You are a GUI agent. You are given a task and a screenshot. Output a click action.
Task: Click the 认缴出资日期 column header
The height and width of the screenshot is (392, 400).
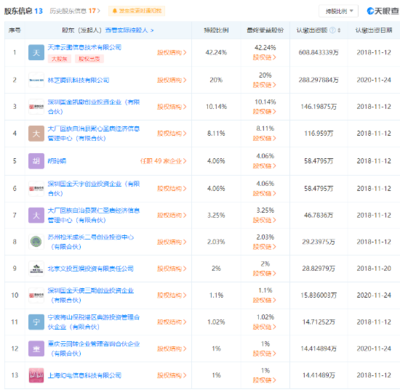[374, 30]
